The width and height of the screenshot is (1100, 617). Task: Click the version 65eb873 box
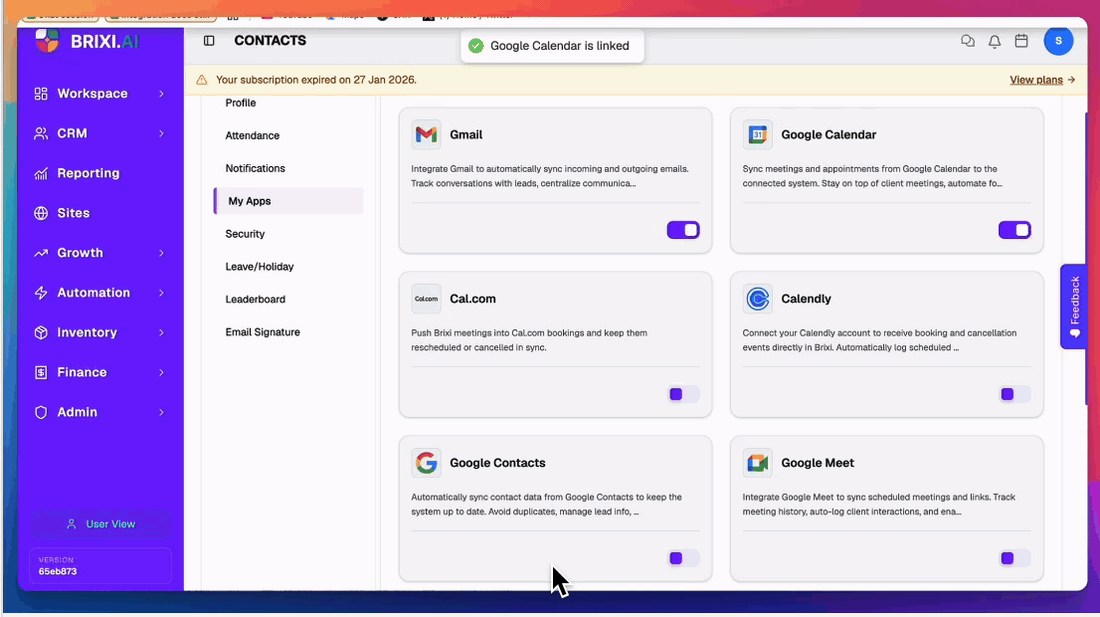[x=100, y=566]
